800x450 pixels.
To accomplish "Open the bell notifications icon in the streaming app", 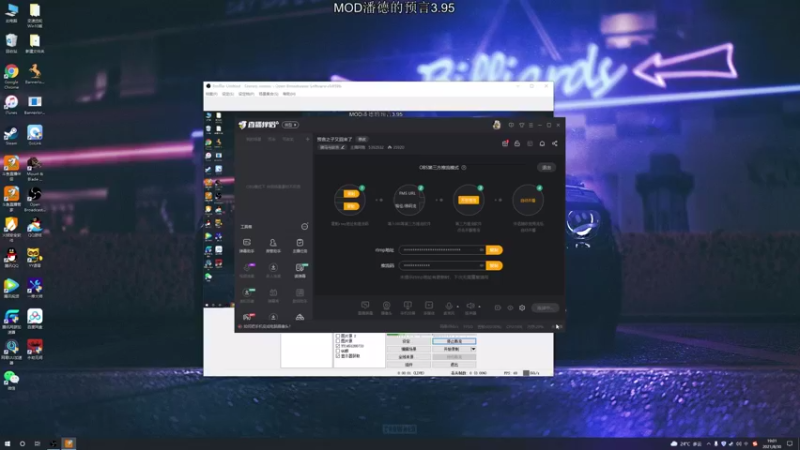I will click(542, 144).
